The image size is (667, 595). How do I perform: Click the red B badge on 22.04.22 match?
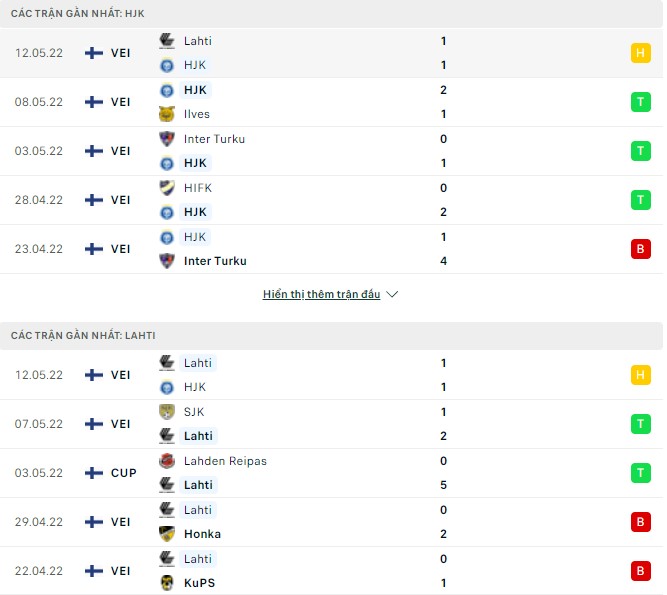click(x=640, y=571)
